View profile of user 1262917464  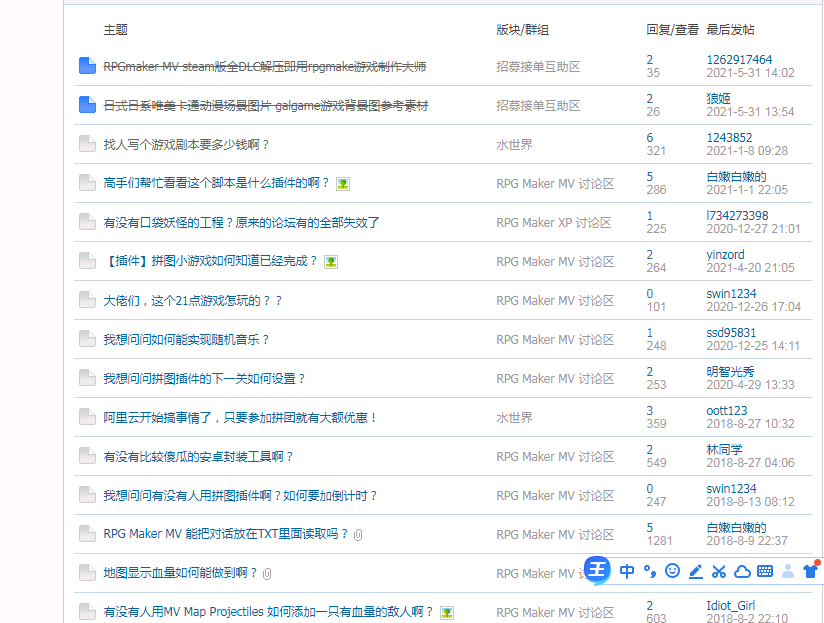coord(739,59)
